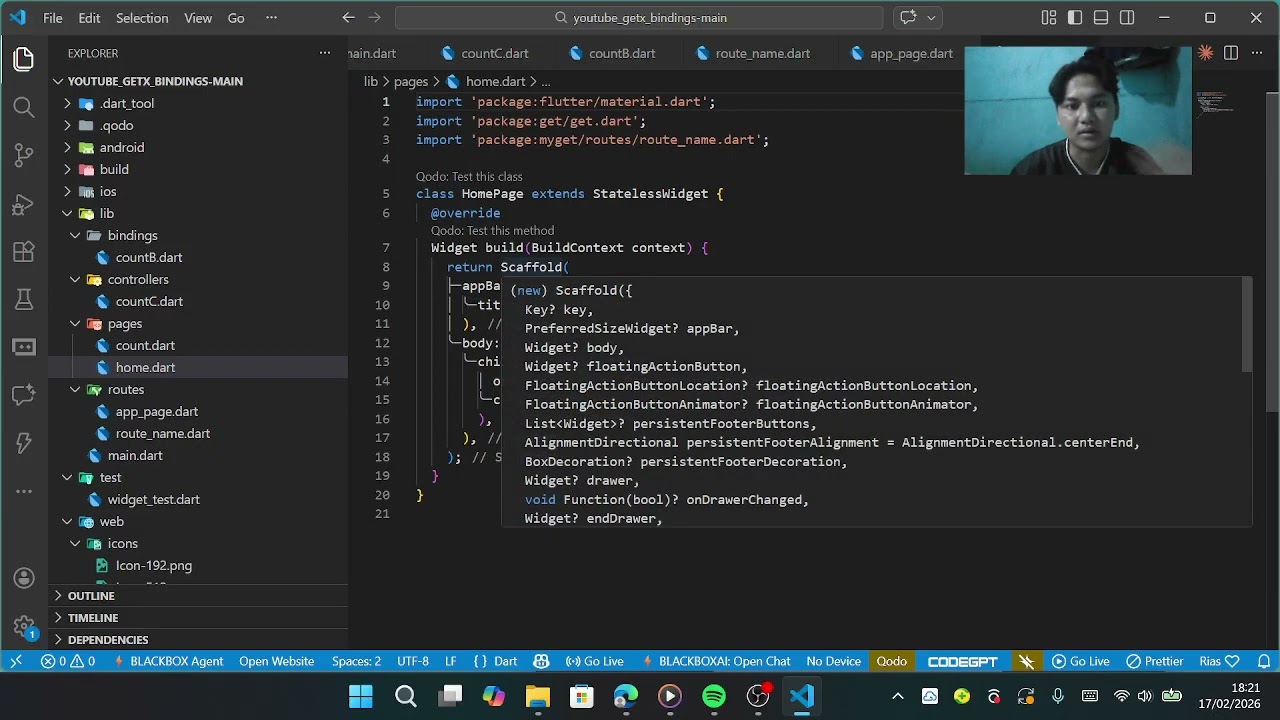
Task: Open the Manage gear menu
Action: (24, 627)
